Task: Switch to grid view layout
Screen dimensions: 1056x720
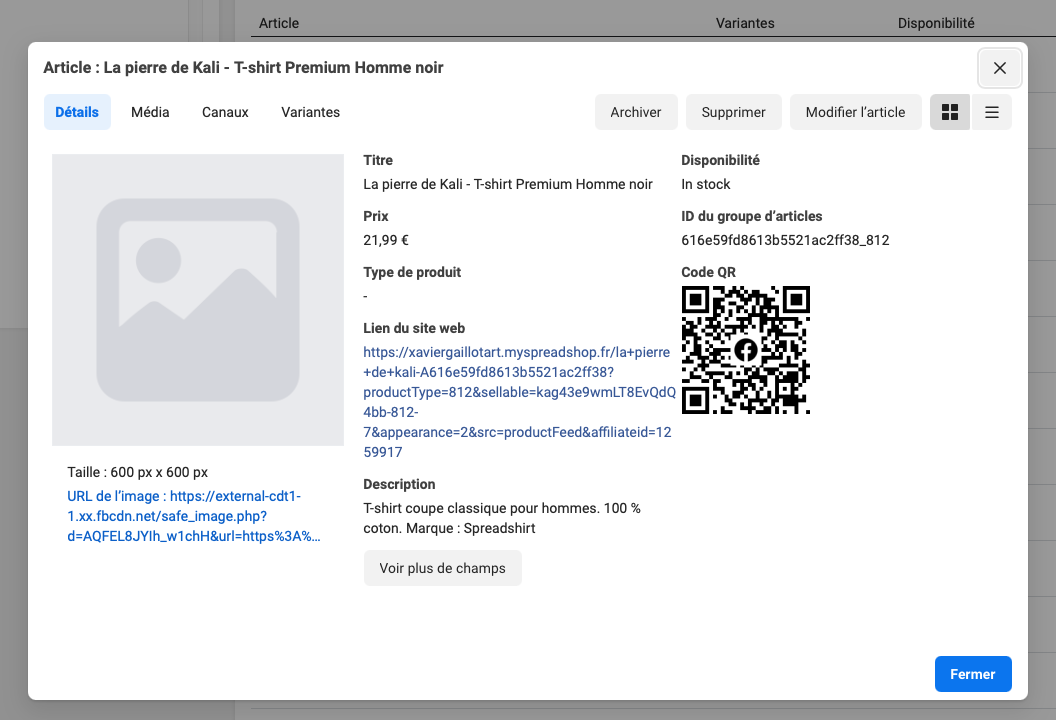Action: pyautogui.click(x=950, y=112)
